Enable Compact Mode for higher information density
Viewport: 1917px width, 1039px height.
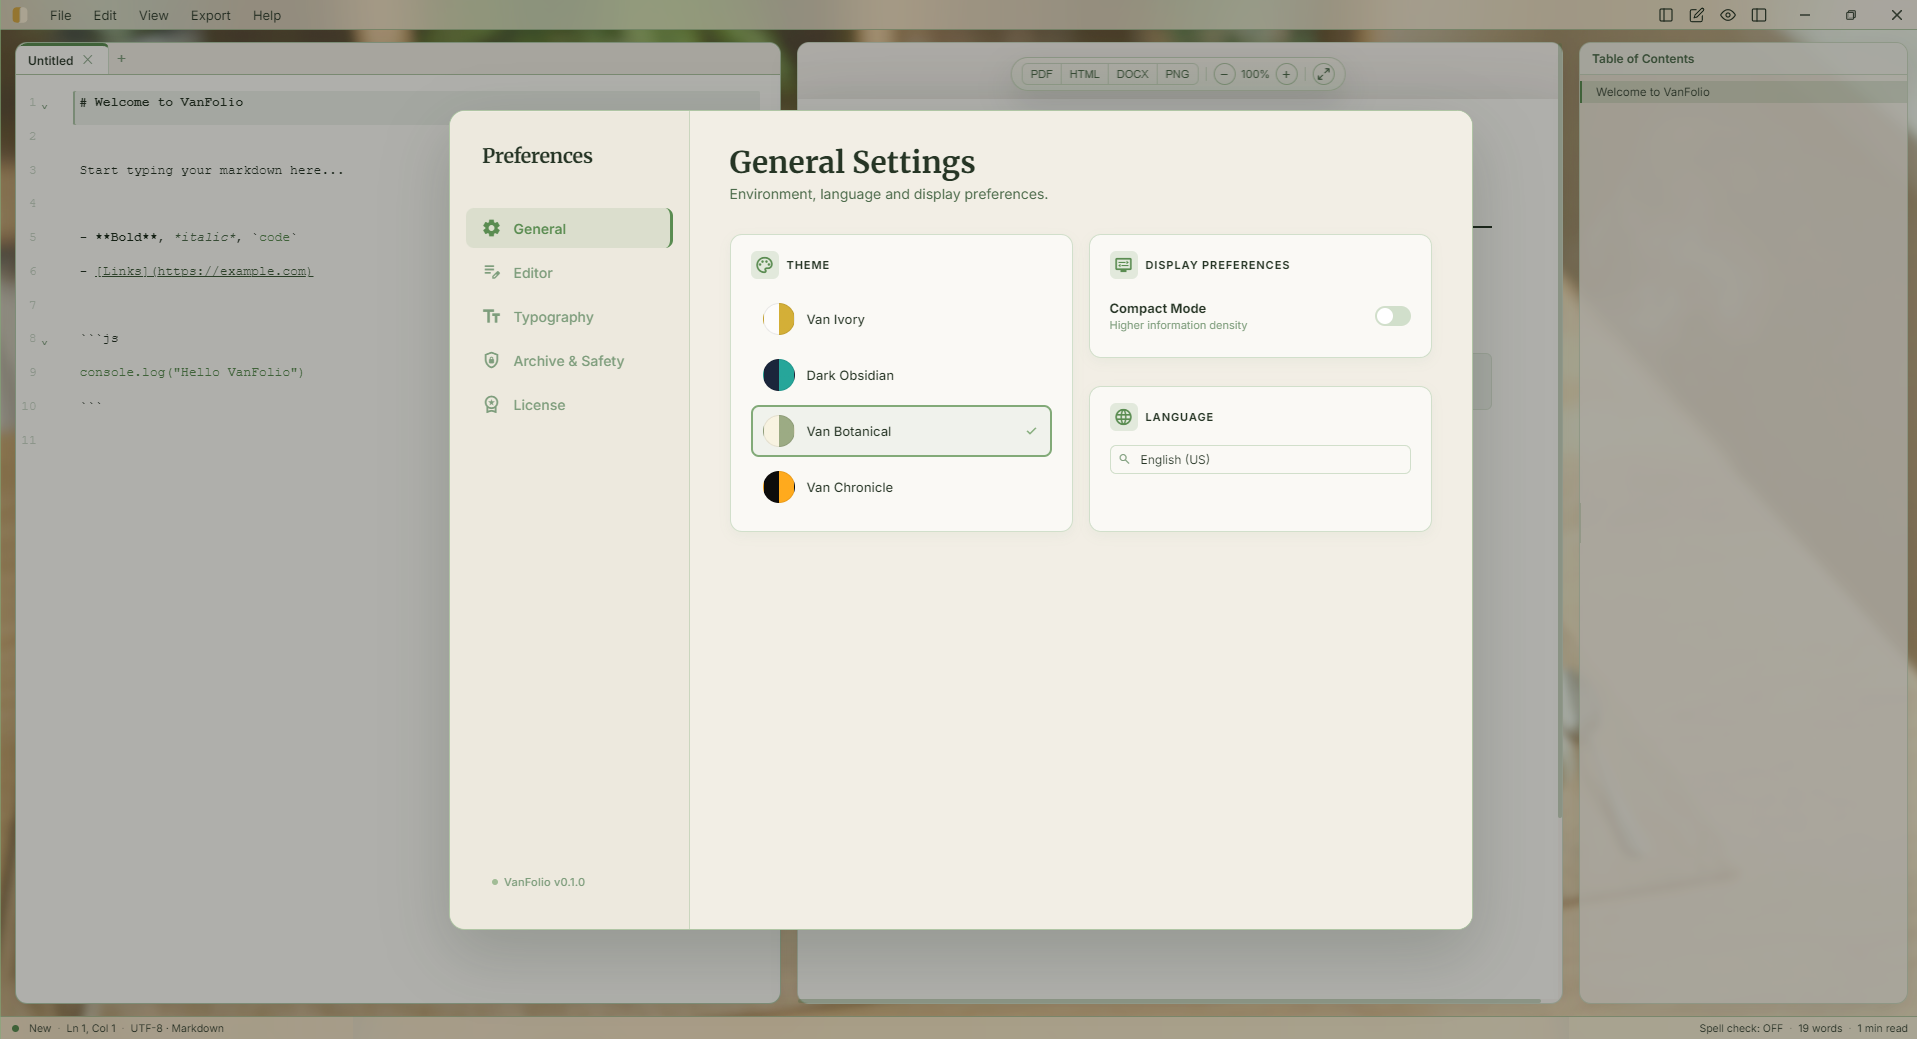[x=1393, y=316]
